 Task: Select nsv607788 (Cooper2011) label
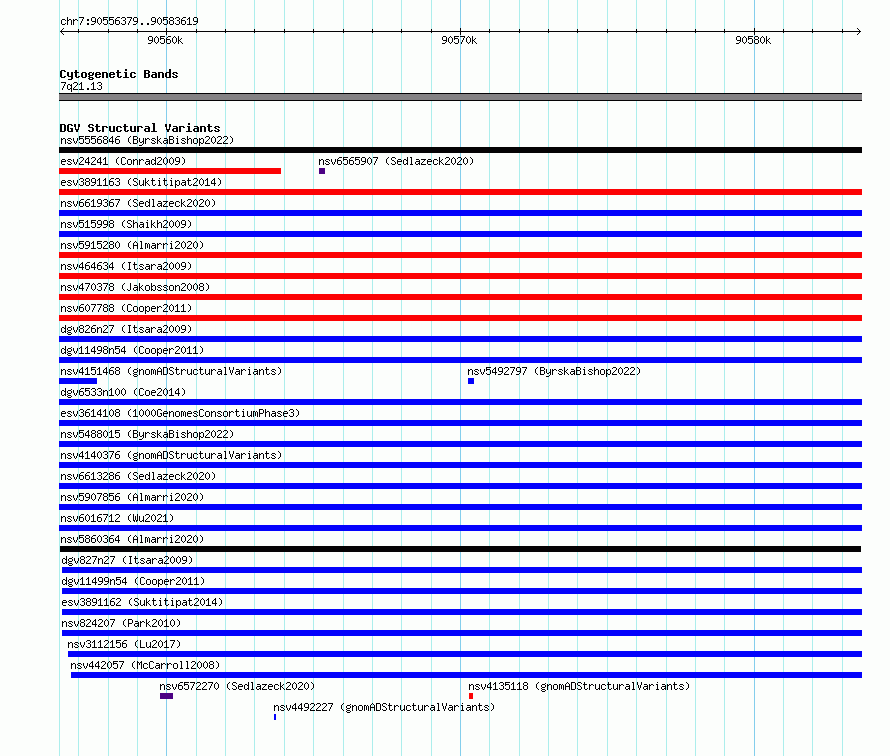[126, 308]
